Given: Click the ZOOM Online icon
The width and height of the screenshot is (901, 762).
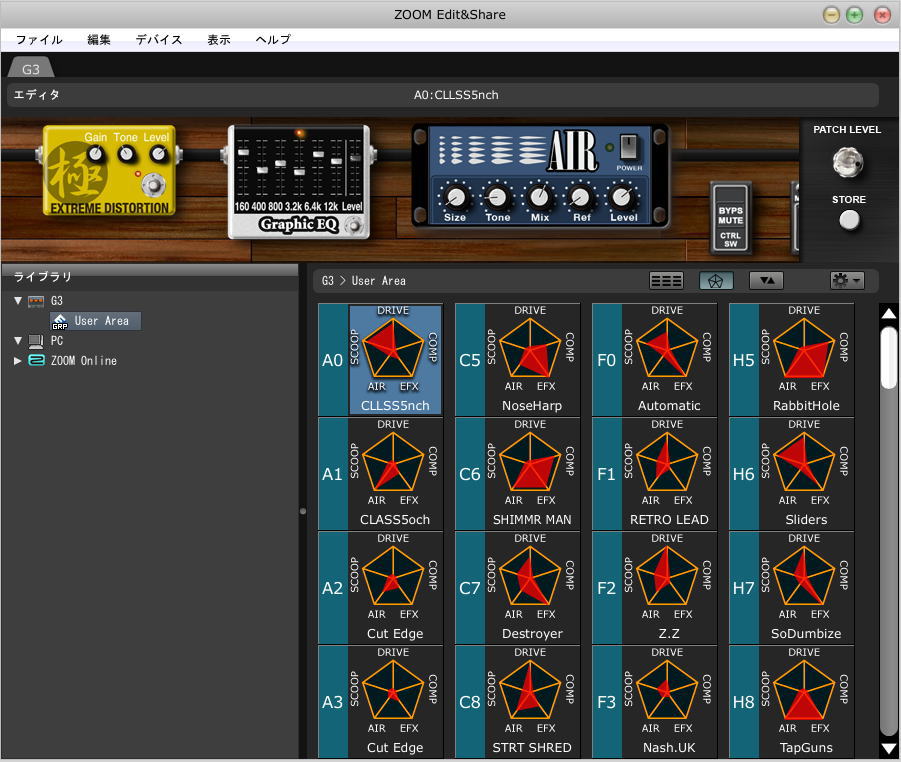Looking at the screenshot, I should click(x=36, y=360).
